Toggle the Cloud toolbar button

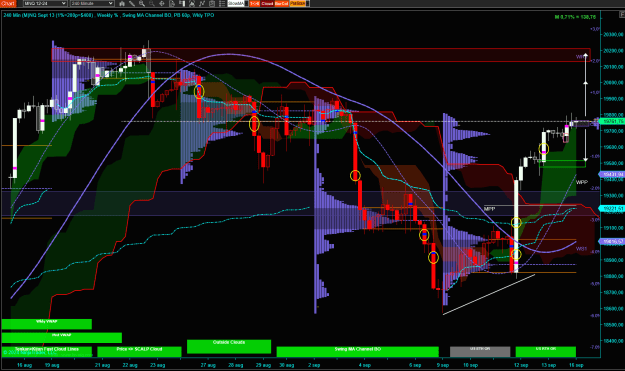[x=267, y=4]
